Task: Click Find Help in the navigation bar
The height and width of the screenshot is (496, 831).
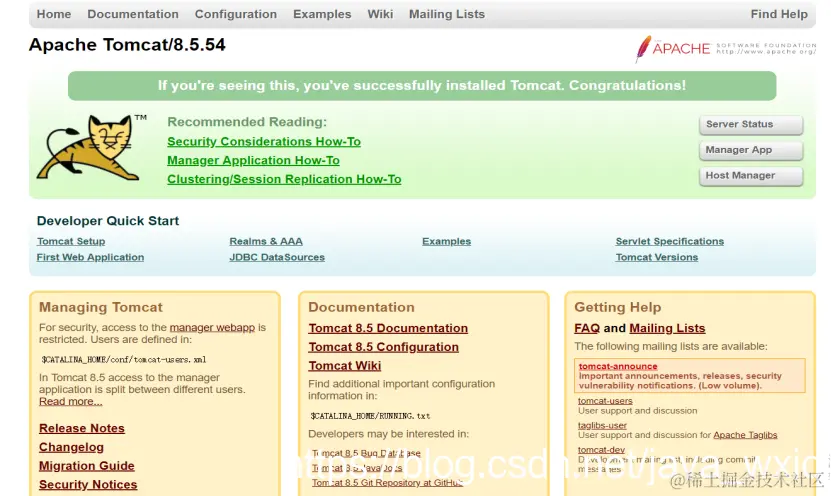Action: point(779,14)
